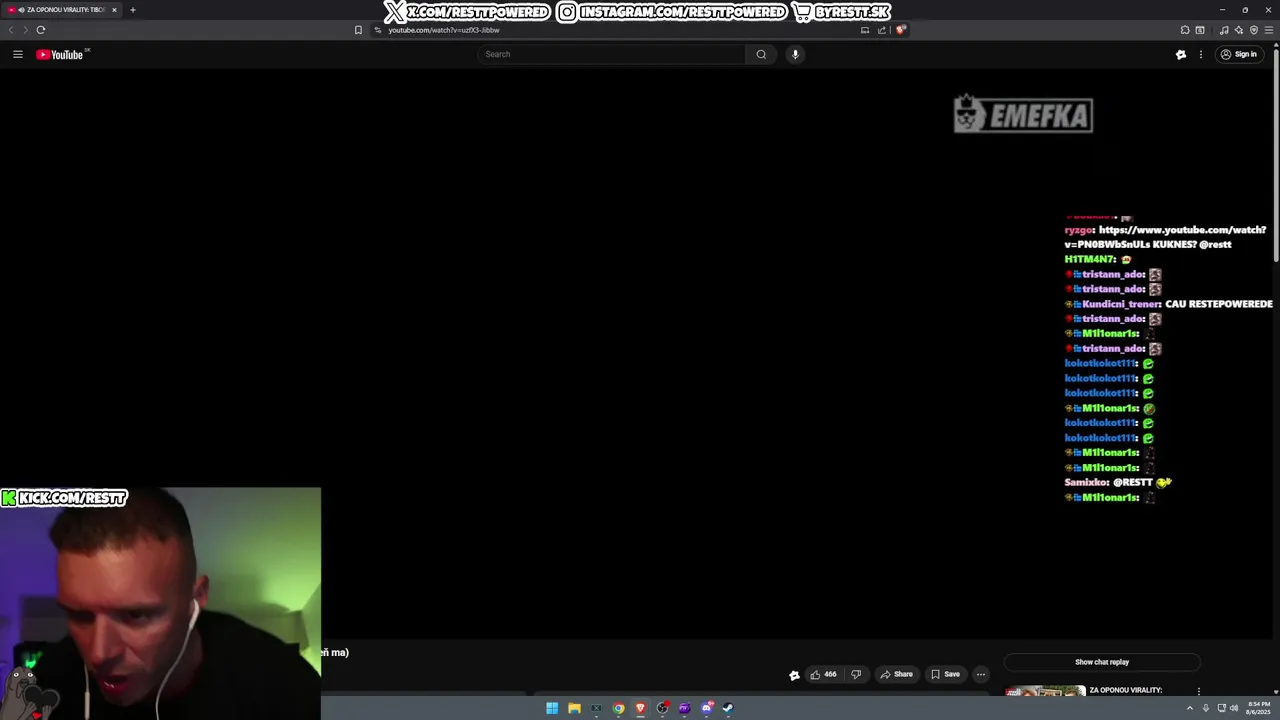Open browser main hamburger menu

click(1269, 30)
